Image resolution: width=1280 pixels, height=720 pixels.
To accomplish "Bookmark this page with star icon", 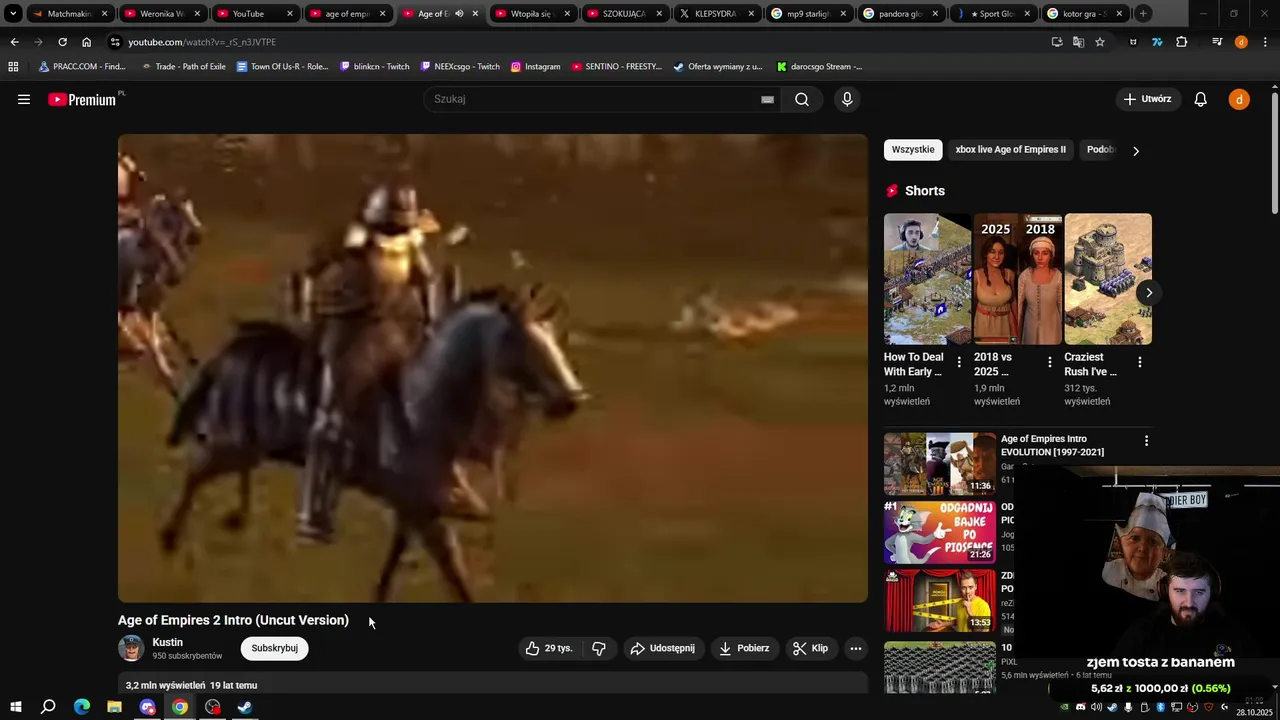I will (1100, 42).
